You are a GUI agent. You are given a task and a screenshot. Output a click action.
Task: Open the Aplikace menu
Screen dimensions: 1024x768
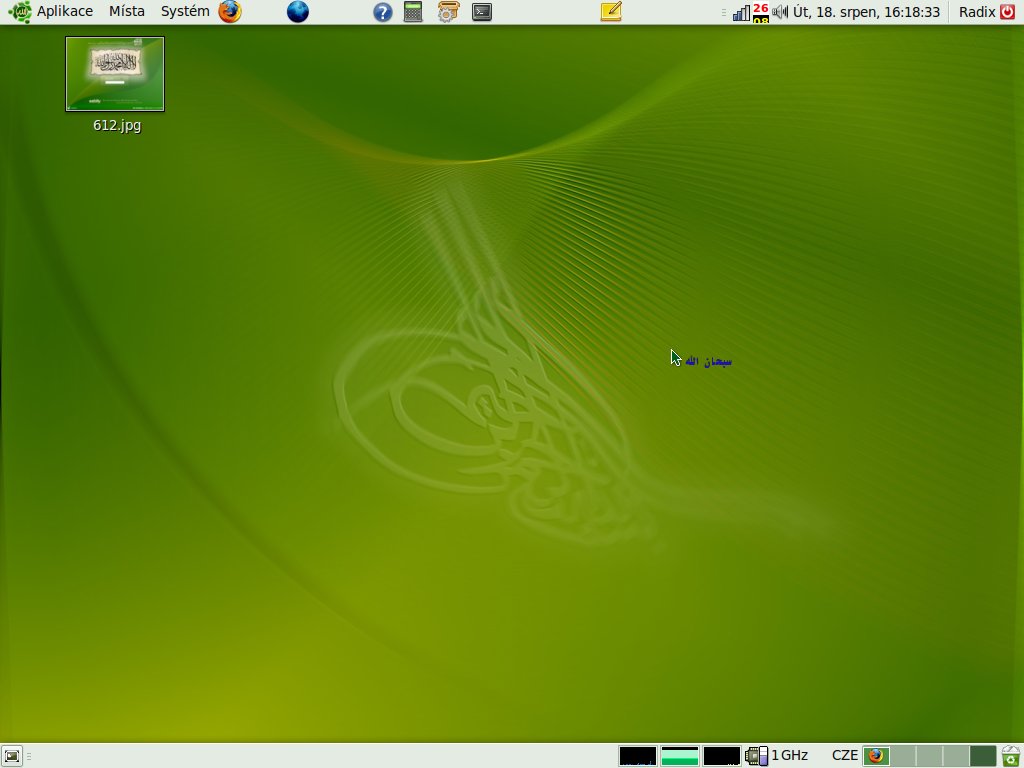[64, 12]
